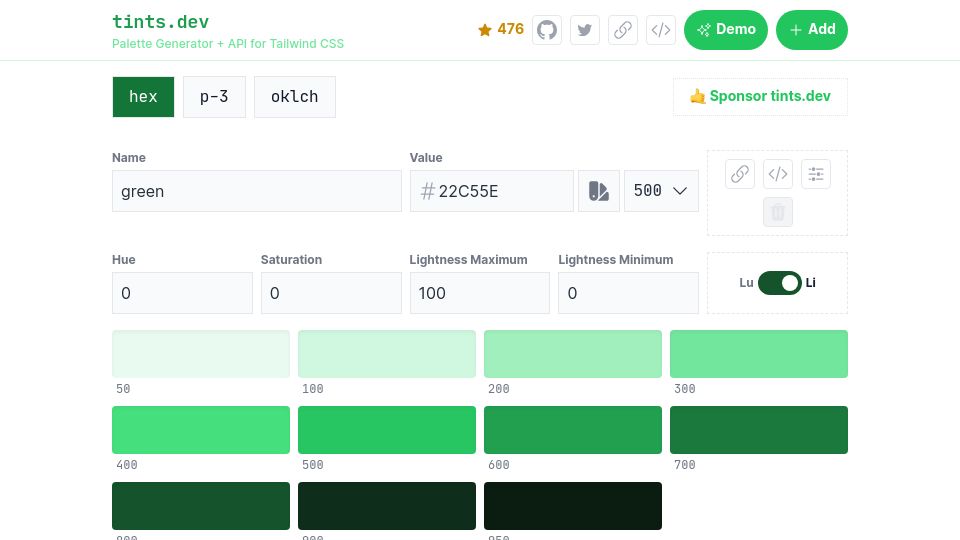Toggle the Lu / Li lightness switch
This screenshot has height=540, width=960.
point(779,283)
